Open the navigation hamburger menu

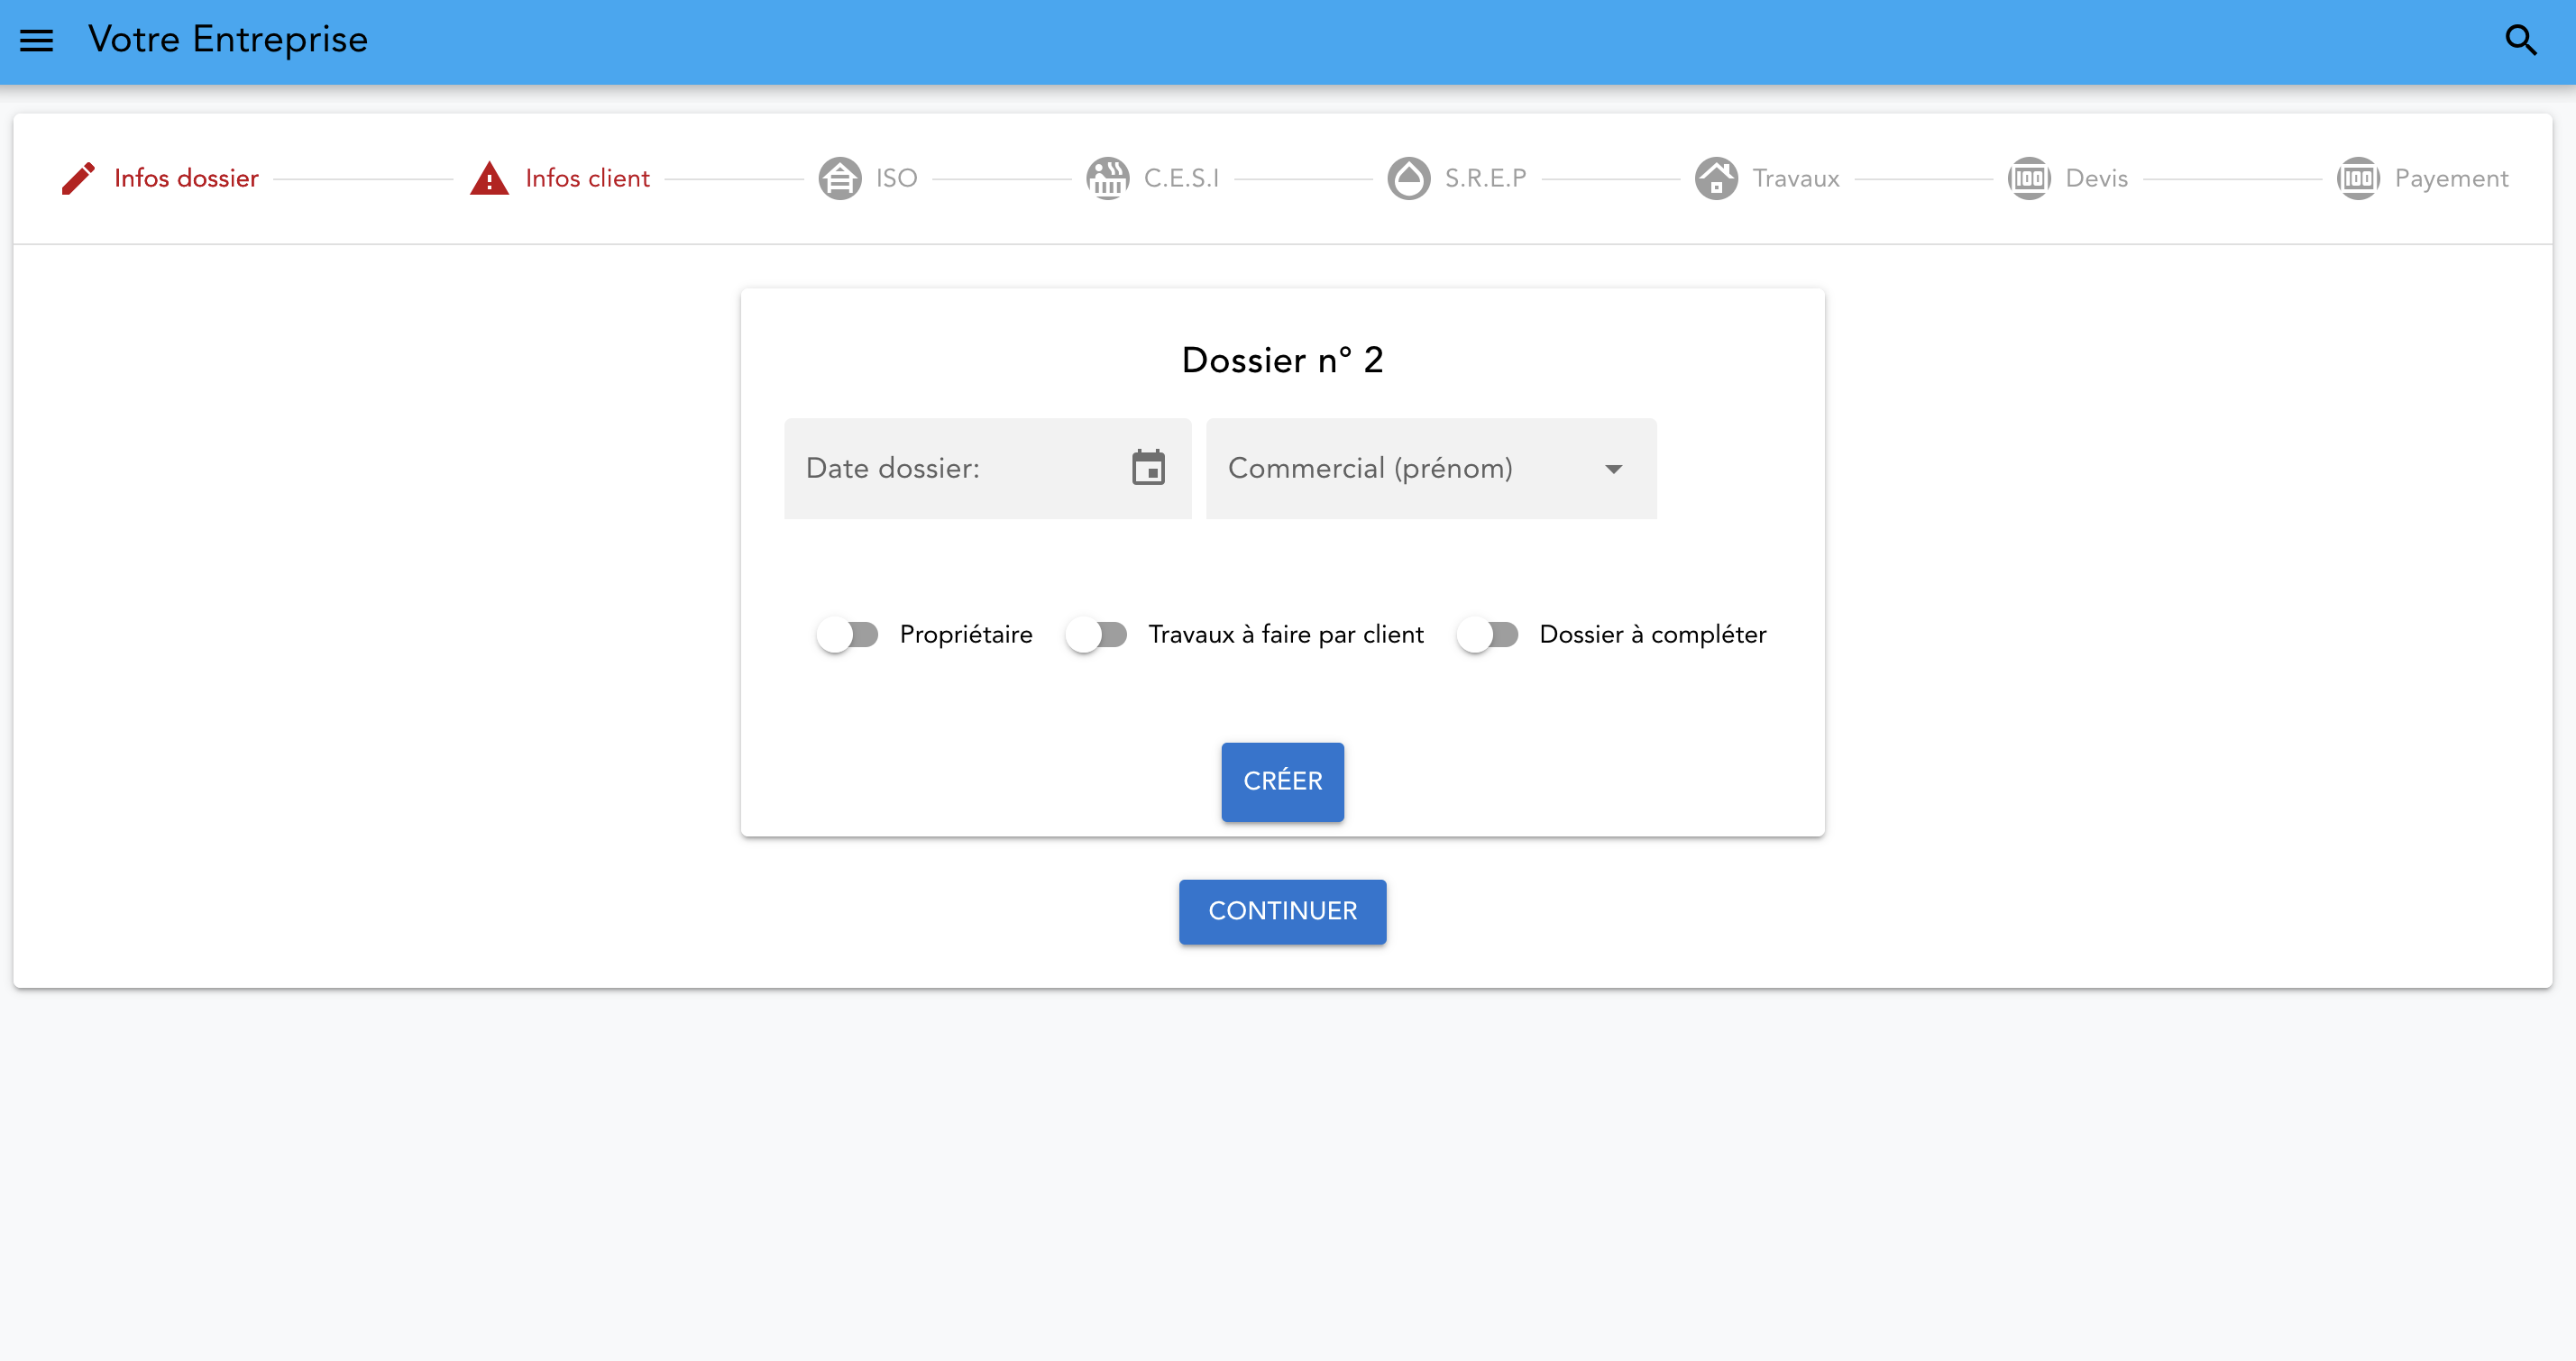pos(37,40)
